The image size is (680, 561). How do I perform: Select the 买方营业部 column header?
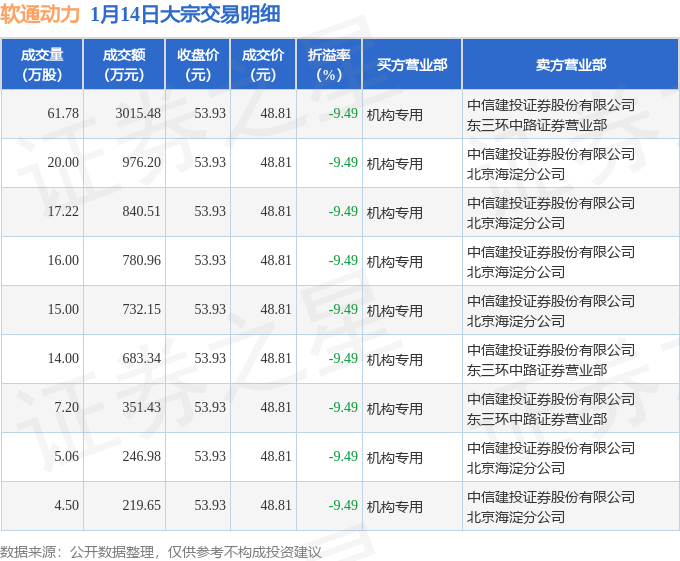pos(412,65)
